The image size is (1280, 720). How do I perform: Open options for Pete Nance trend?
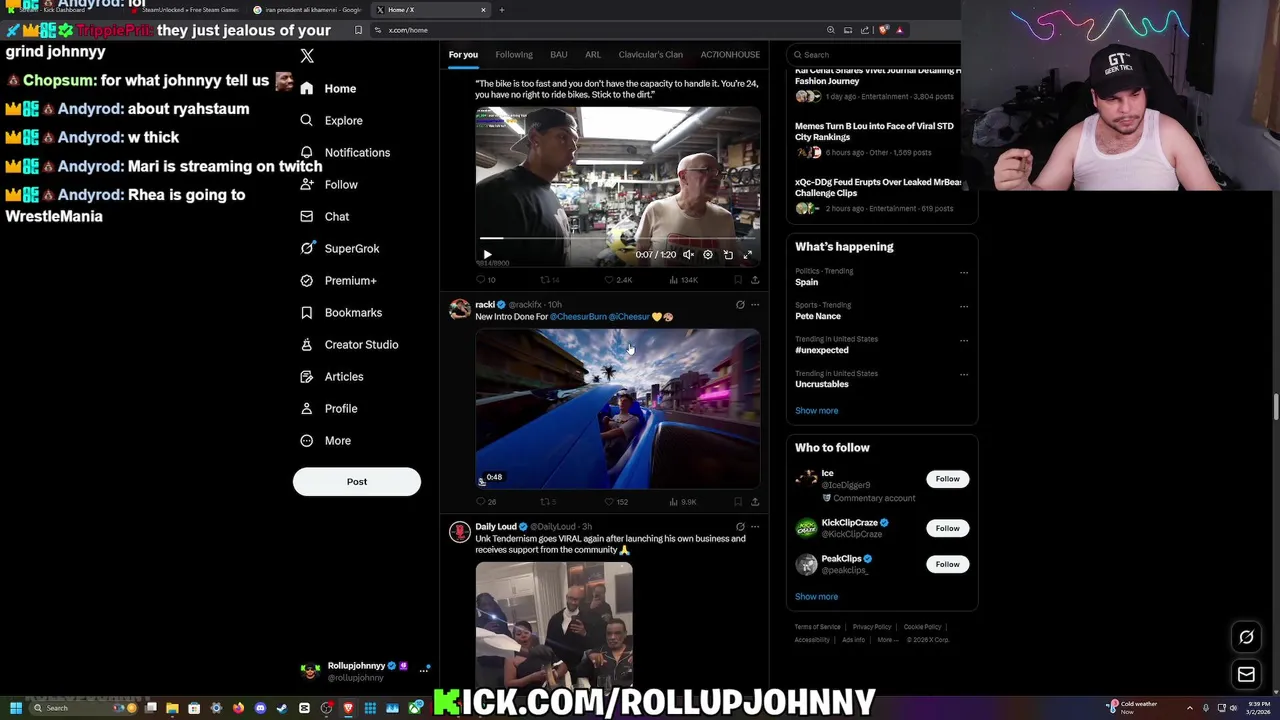964,306
